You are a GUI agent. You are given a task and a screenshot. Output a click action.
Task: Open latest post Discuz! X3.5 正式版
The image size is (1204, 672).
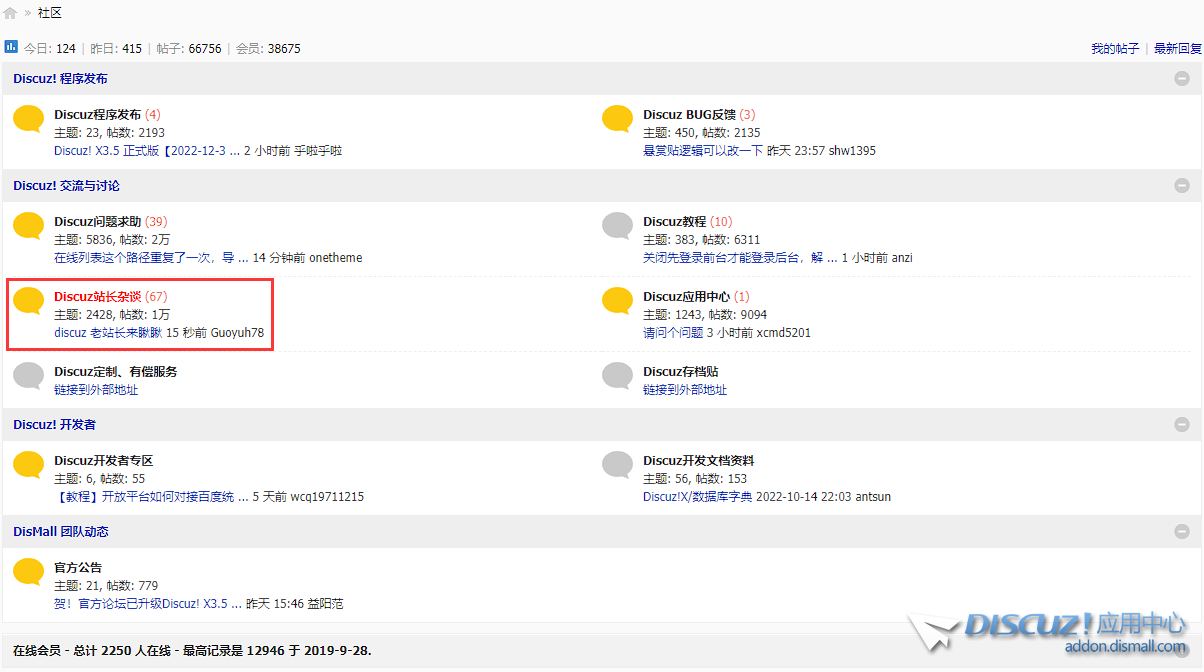coord(147,151)
